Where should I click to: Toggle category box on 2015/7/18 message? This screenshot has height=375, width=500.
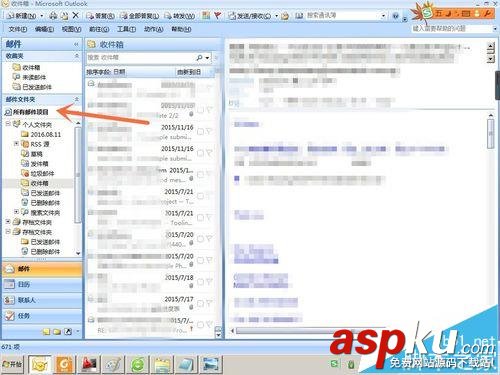pos(200,282)
